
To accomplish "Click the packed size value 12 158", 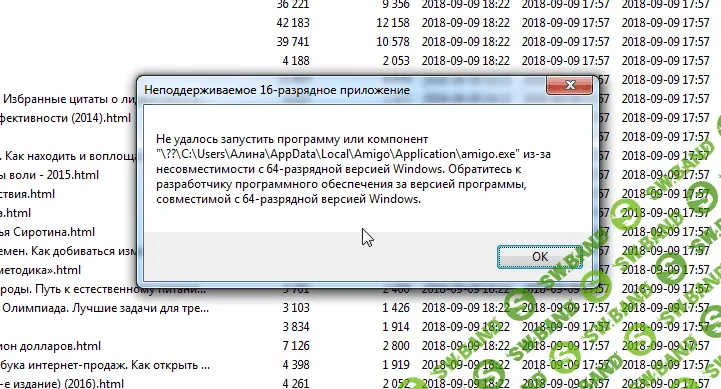I will tap(393, 23).
